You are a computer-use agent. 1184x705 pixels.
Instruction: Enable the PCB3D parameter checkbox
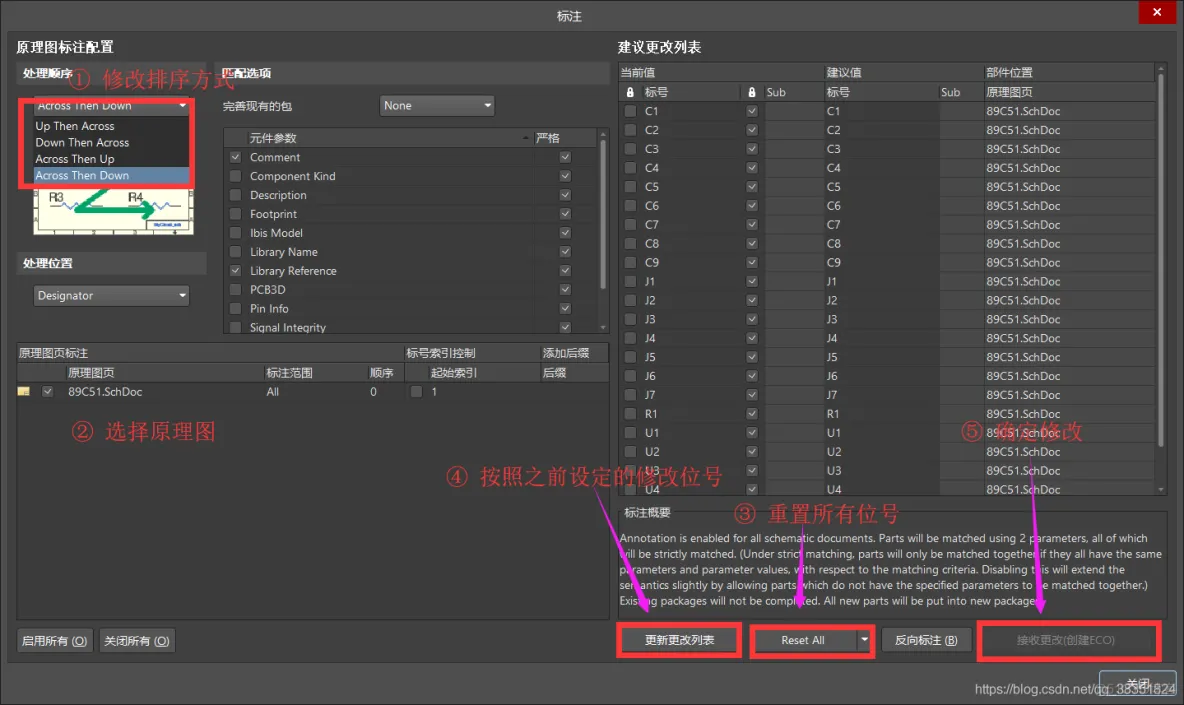tap(236, 289)
